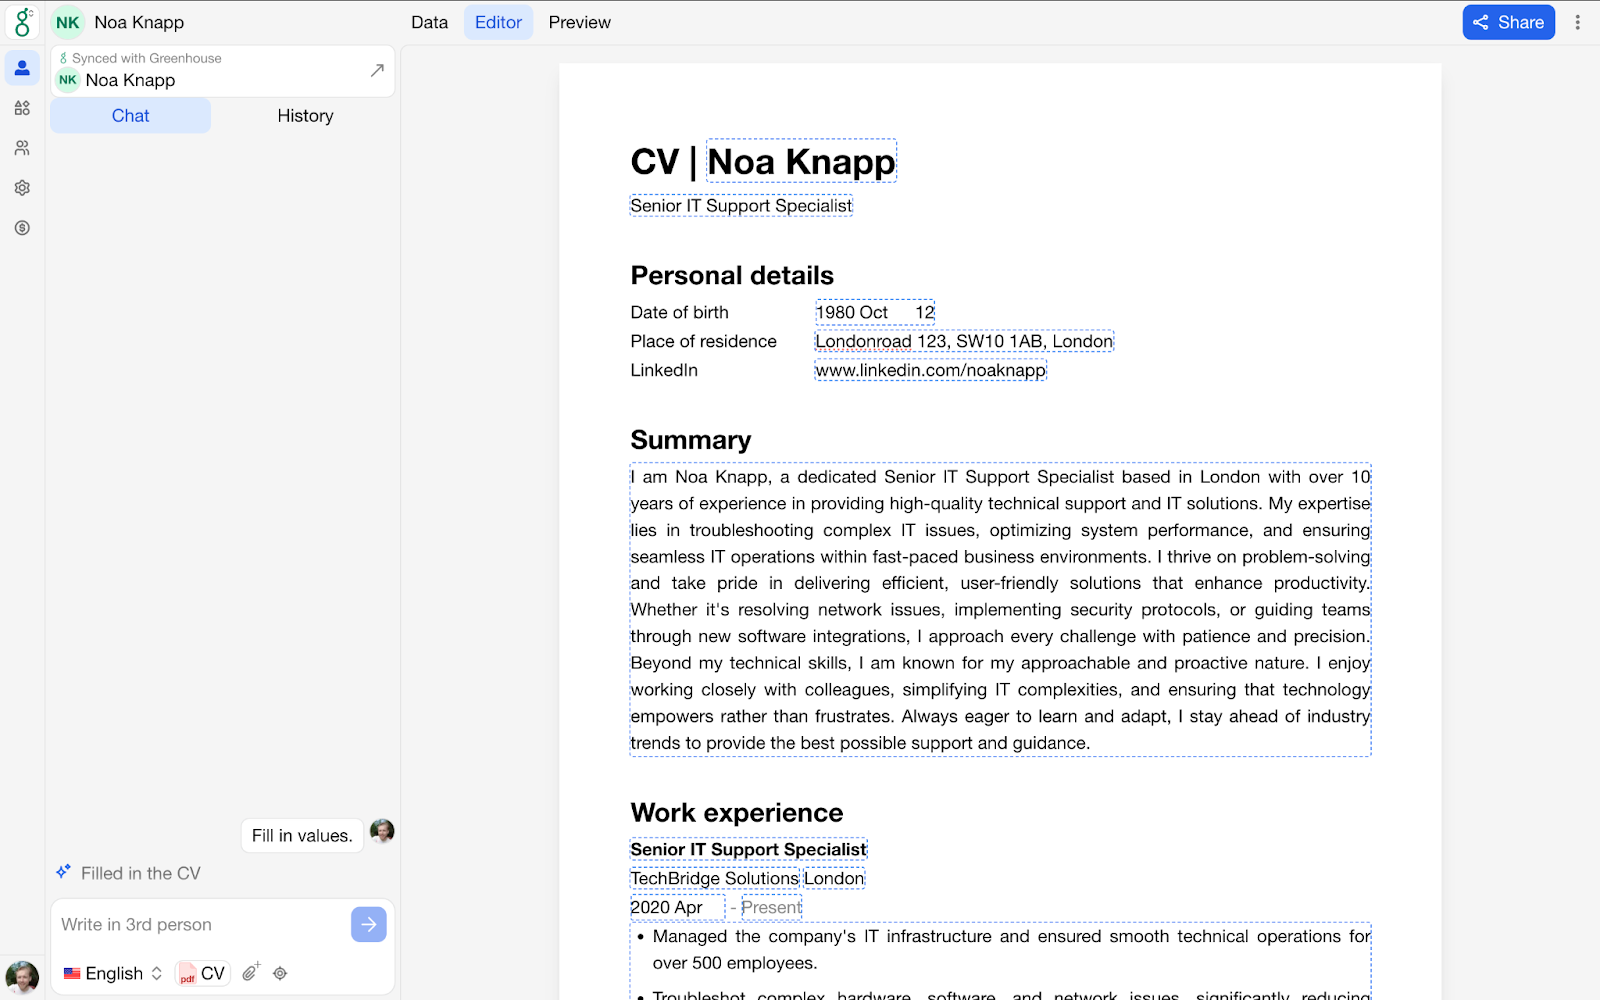Open Greenhouse profile with arrow icon

[x=377, y=70]
